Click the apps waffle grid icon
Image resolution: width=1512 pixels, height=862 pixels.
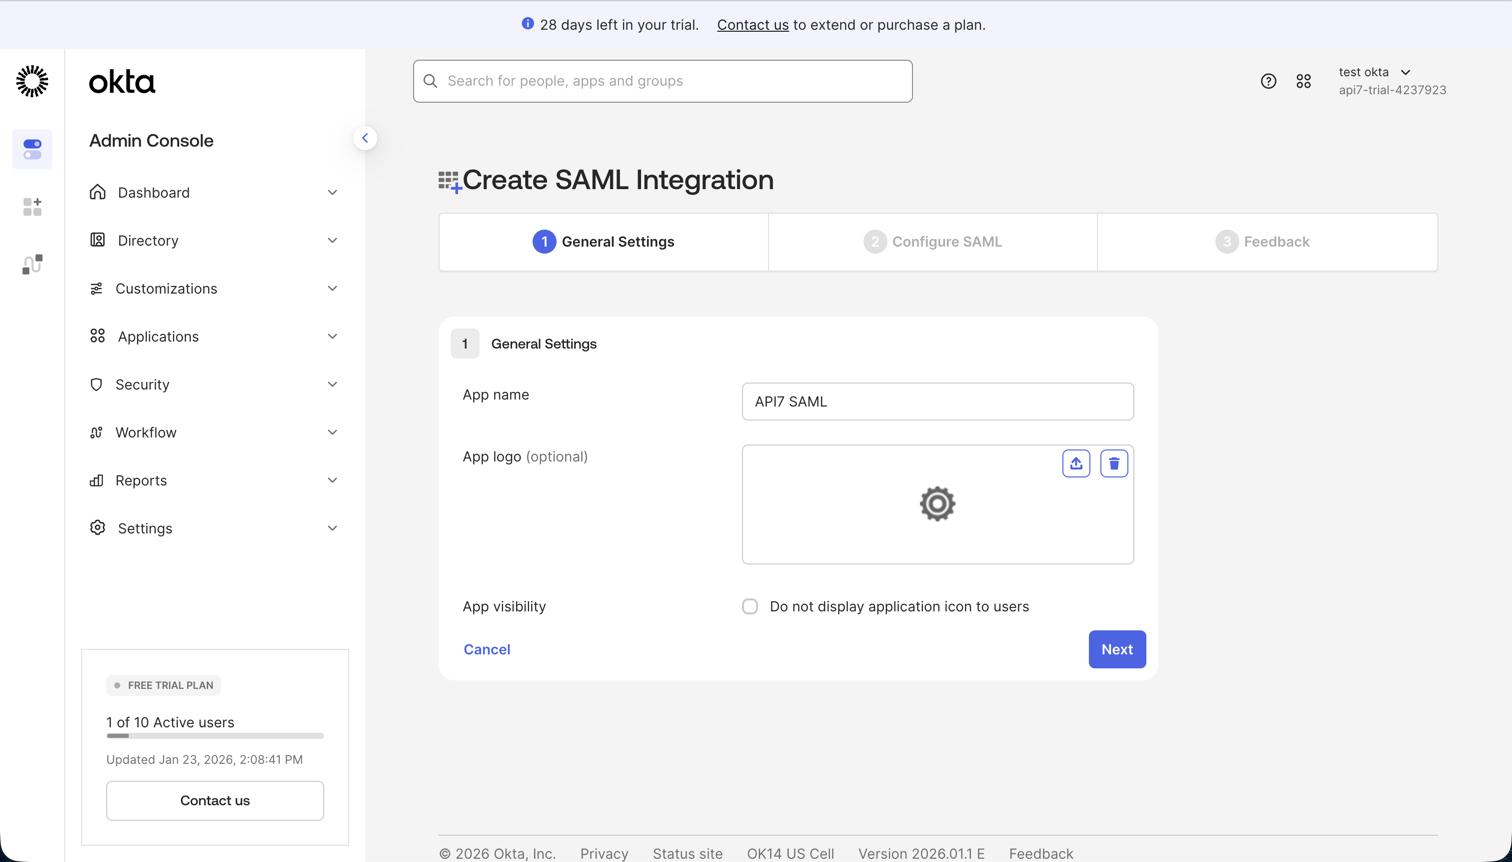1303,81
